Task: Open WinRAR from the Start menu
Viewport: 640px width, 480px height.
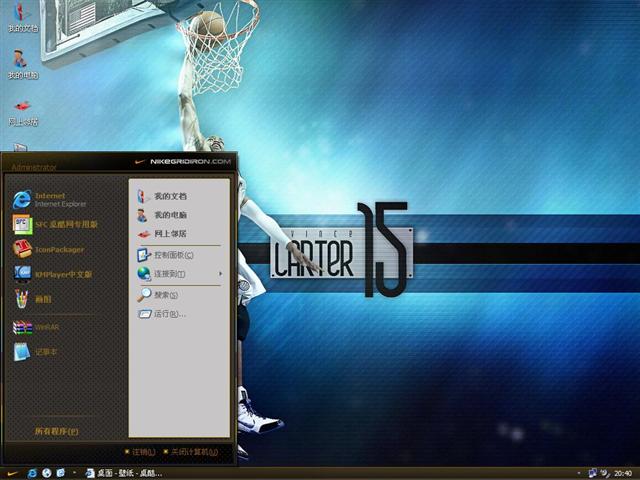Action: (x=36, y=327)
